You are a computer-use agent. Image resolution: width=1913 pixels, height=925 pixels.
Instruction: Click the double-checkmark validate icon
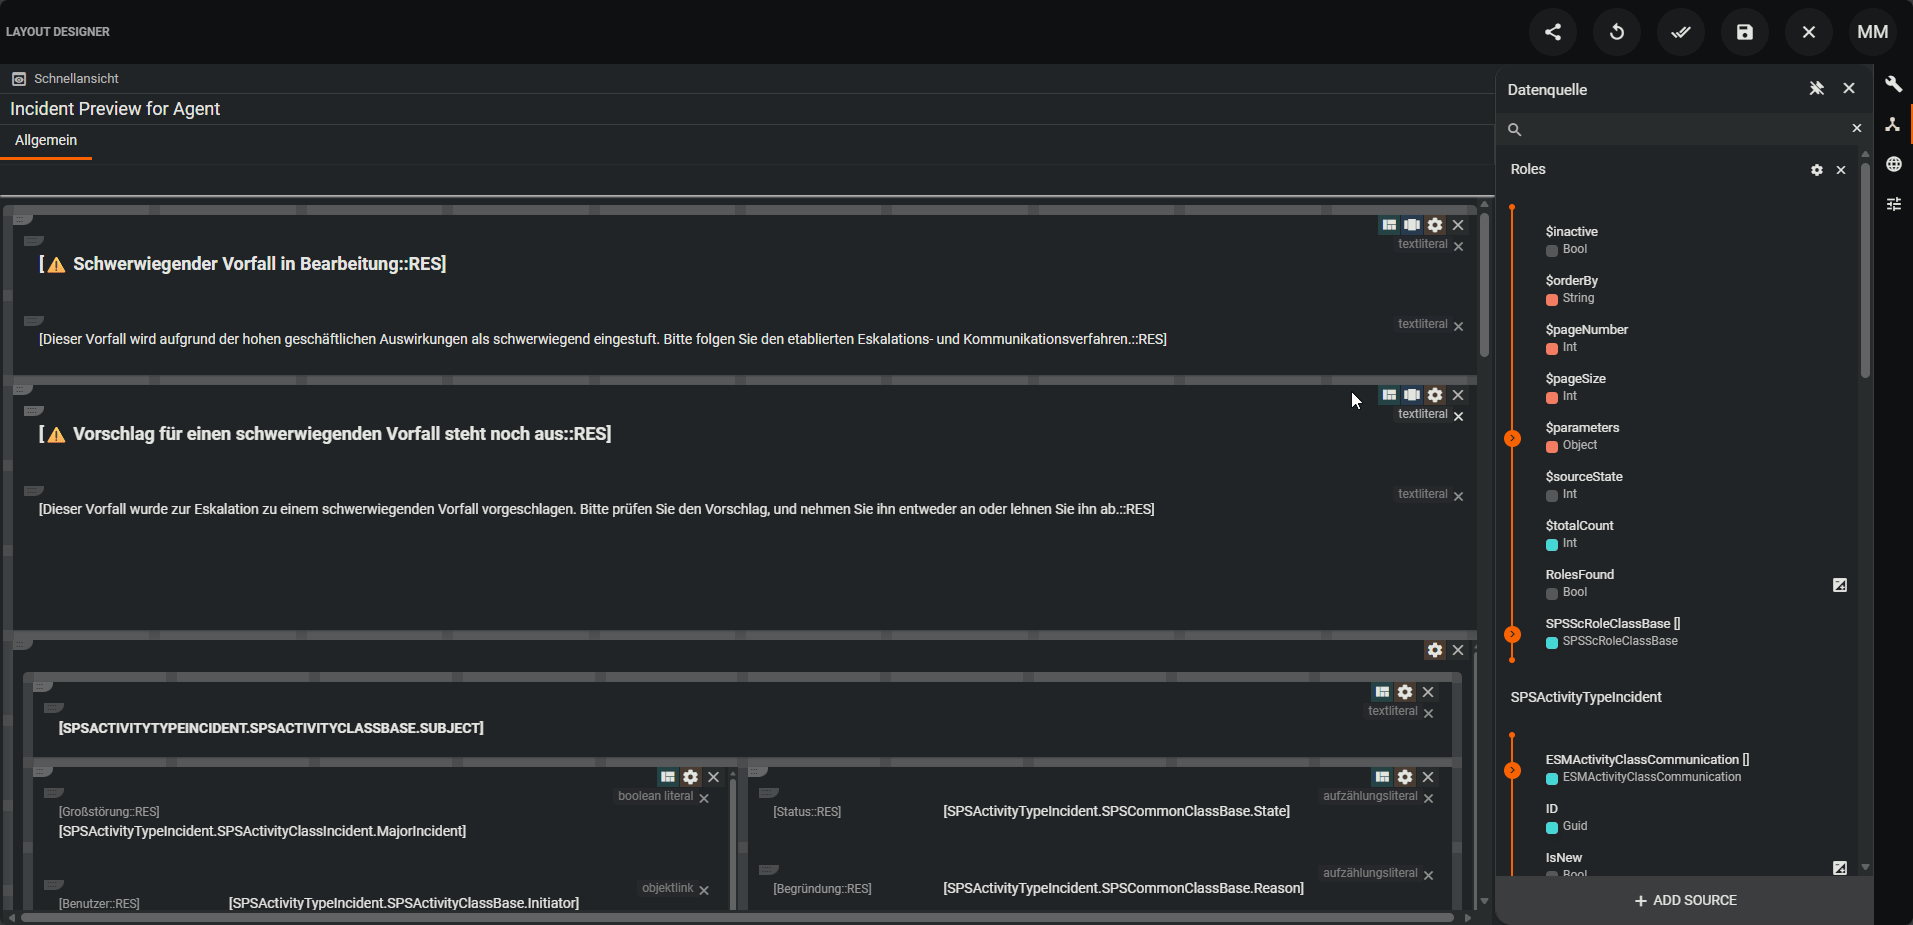(1680, 32)
